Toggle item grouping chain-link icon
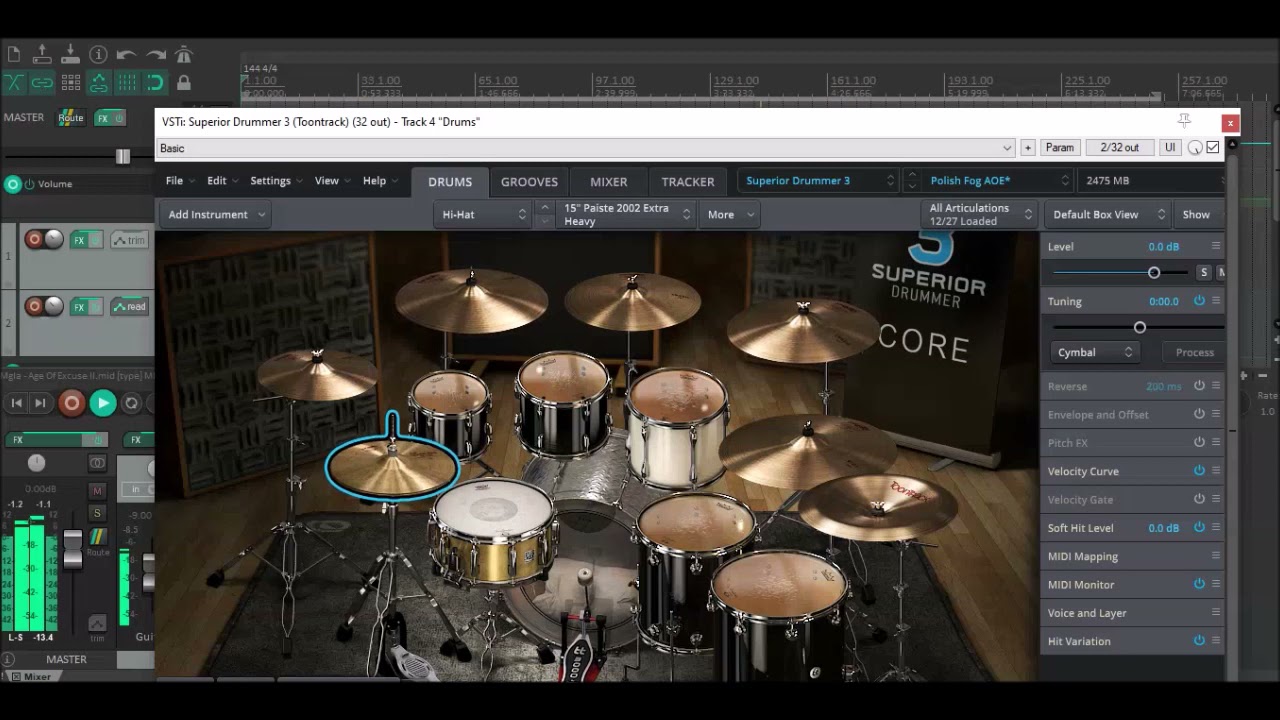 tap(42, 83)
